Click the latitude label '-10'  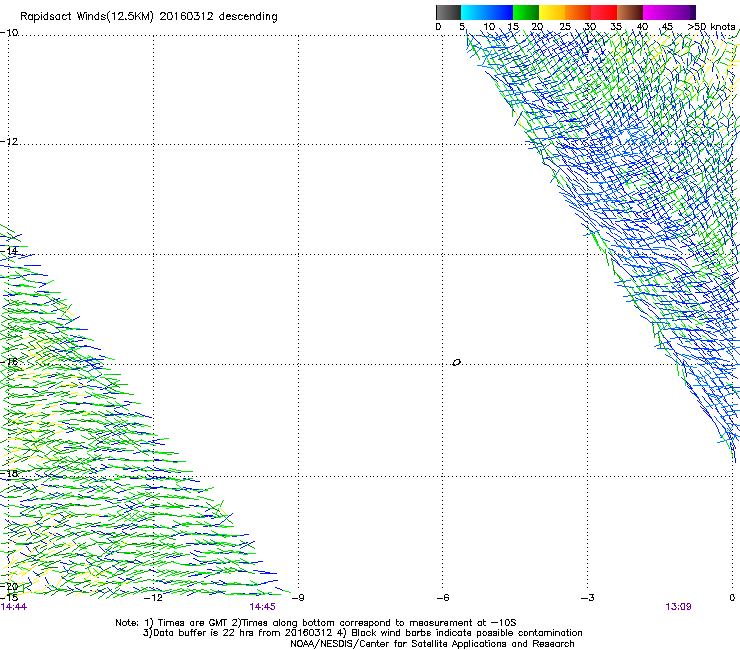point(9,32)
